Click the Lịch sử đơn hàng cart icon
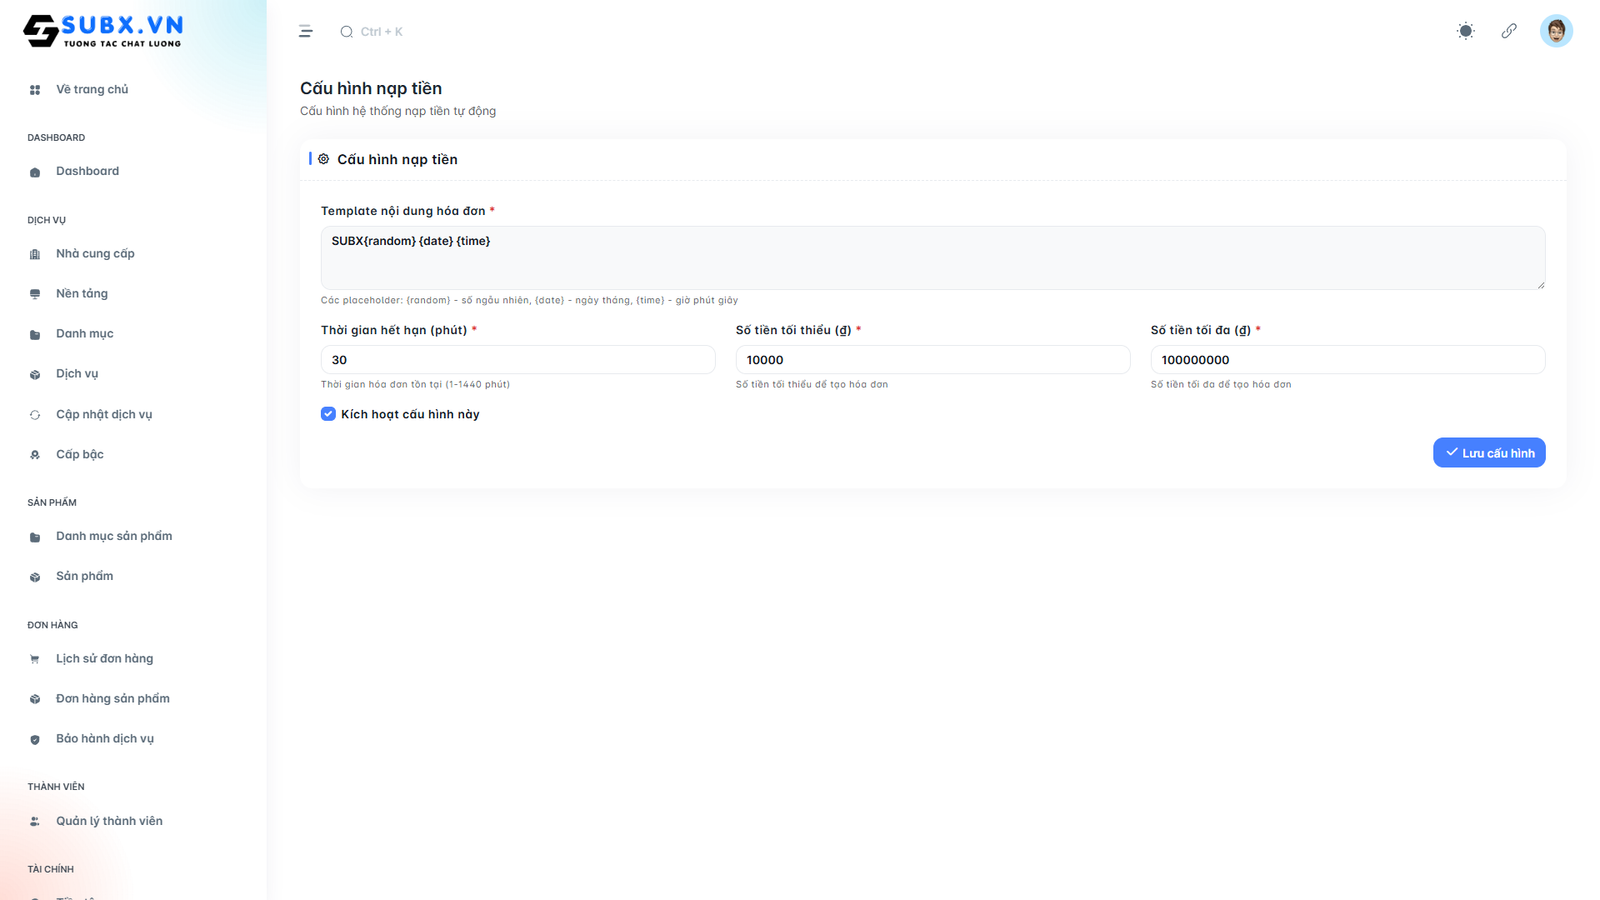 point(35,659)
